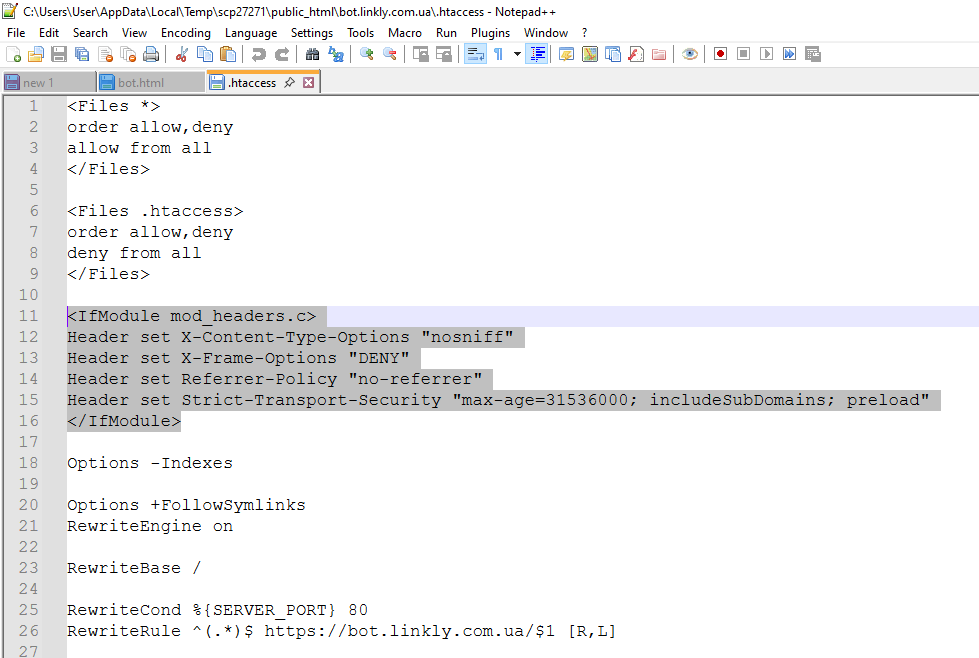Click the define your language icon
Image resolution: width=979 pixels, height=658 pixels.
pos(567,54)
